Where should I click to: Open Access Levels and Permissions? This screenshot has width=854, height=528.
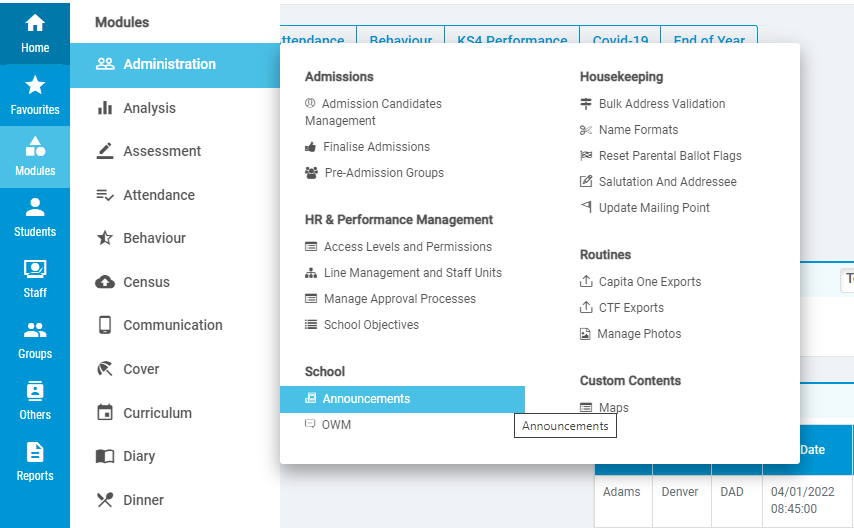pyautogui.click(x=407, y=247)
